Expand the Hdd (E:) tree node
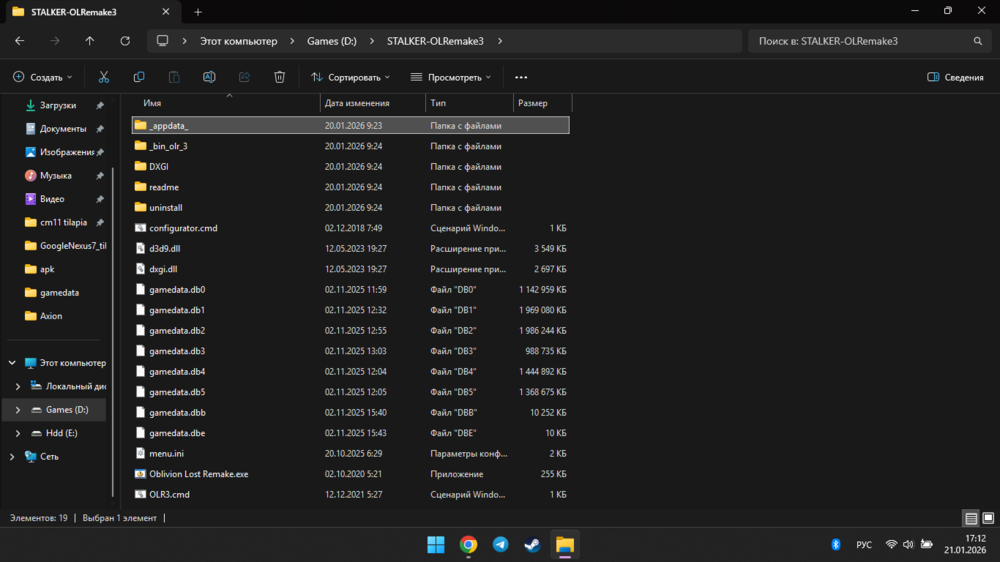Viewport: 1000px width, 562px height. point(18,433)
